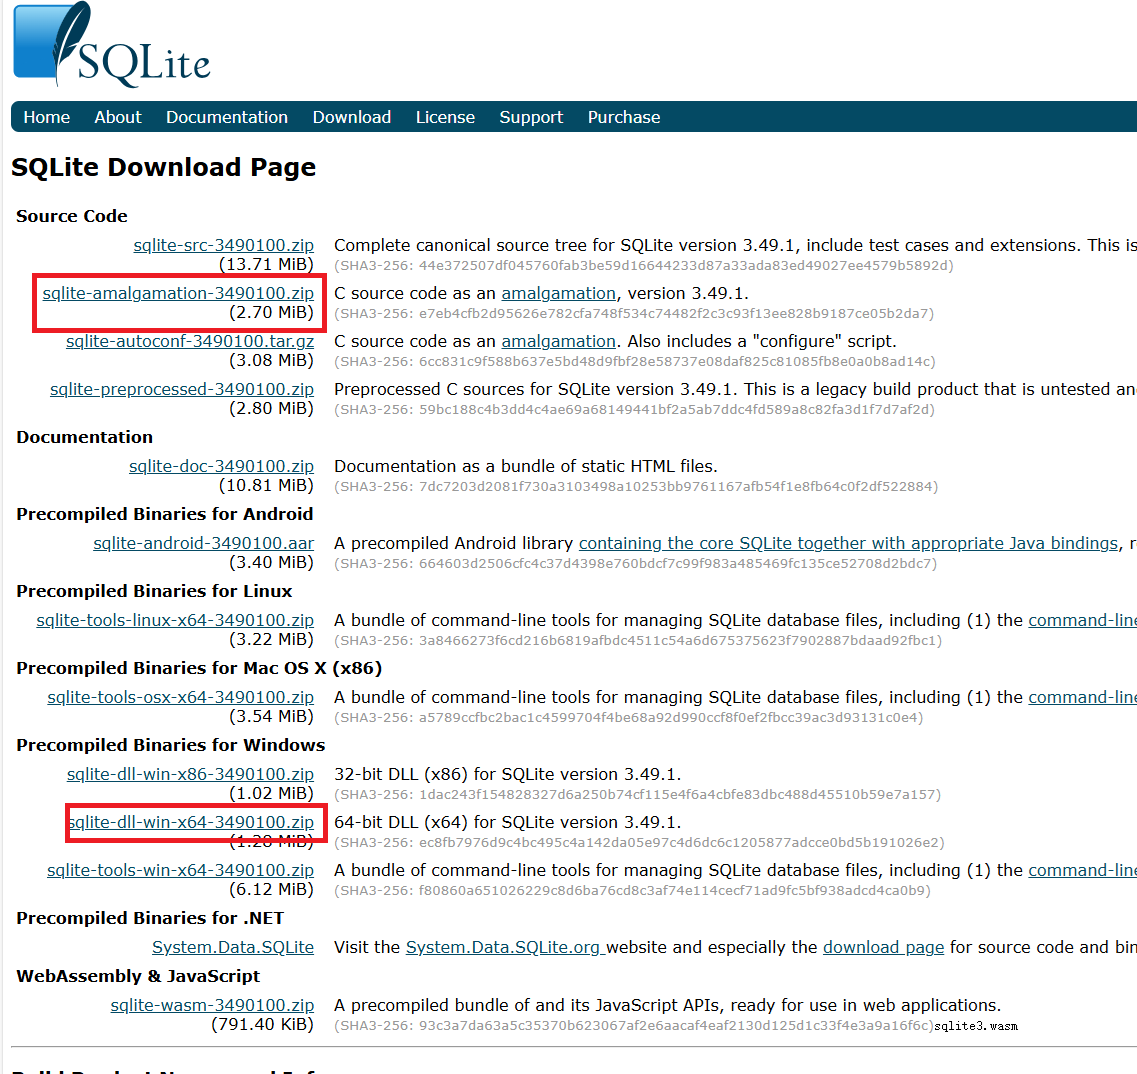Download sqlite-autoconf-3490100.tar.gz
Screen dimensions: 1137x1074
pos(190,341)
